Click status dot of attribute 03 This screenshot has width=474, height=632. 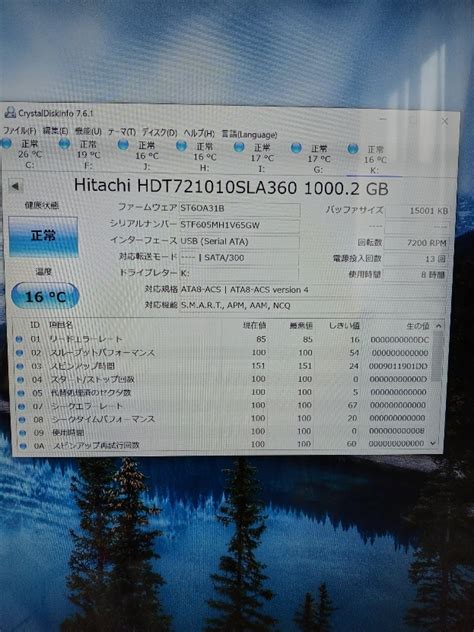coord(19,366)
